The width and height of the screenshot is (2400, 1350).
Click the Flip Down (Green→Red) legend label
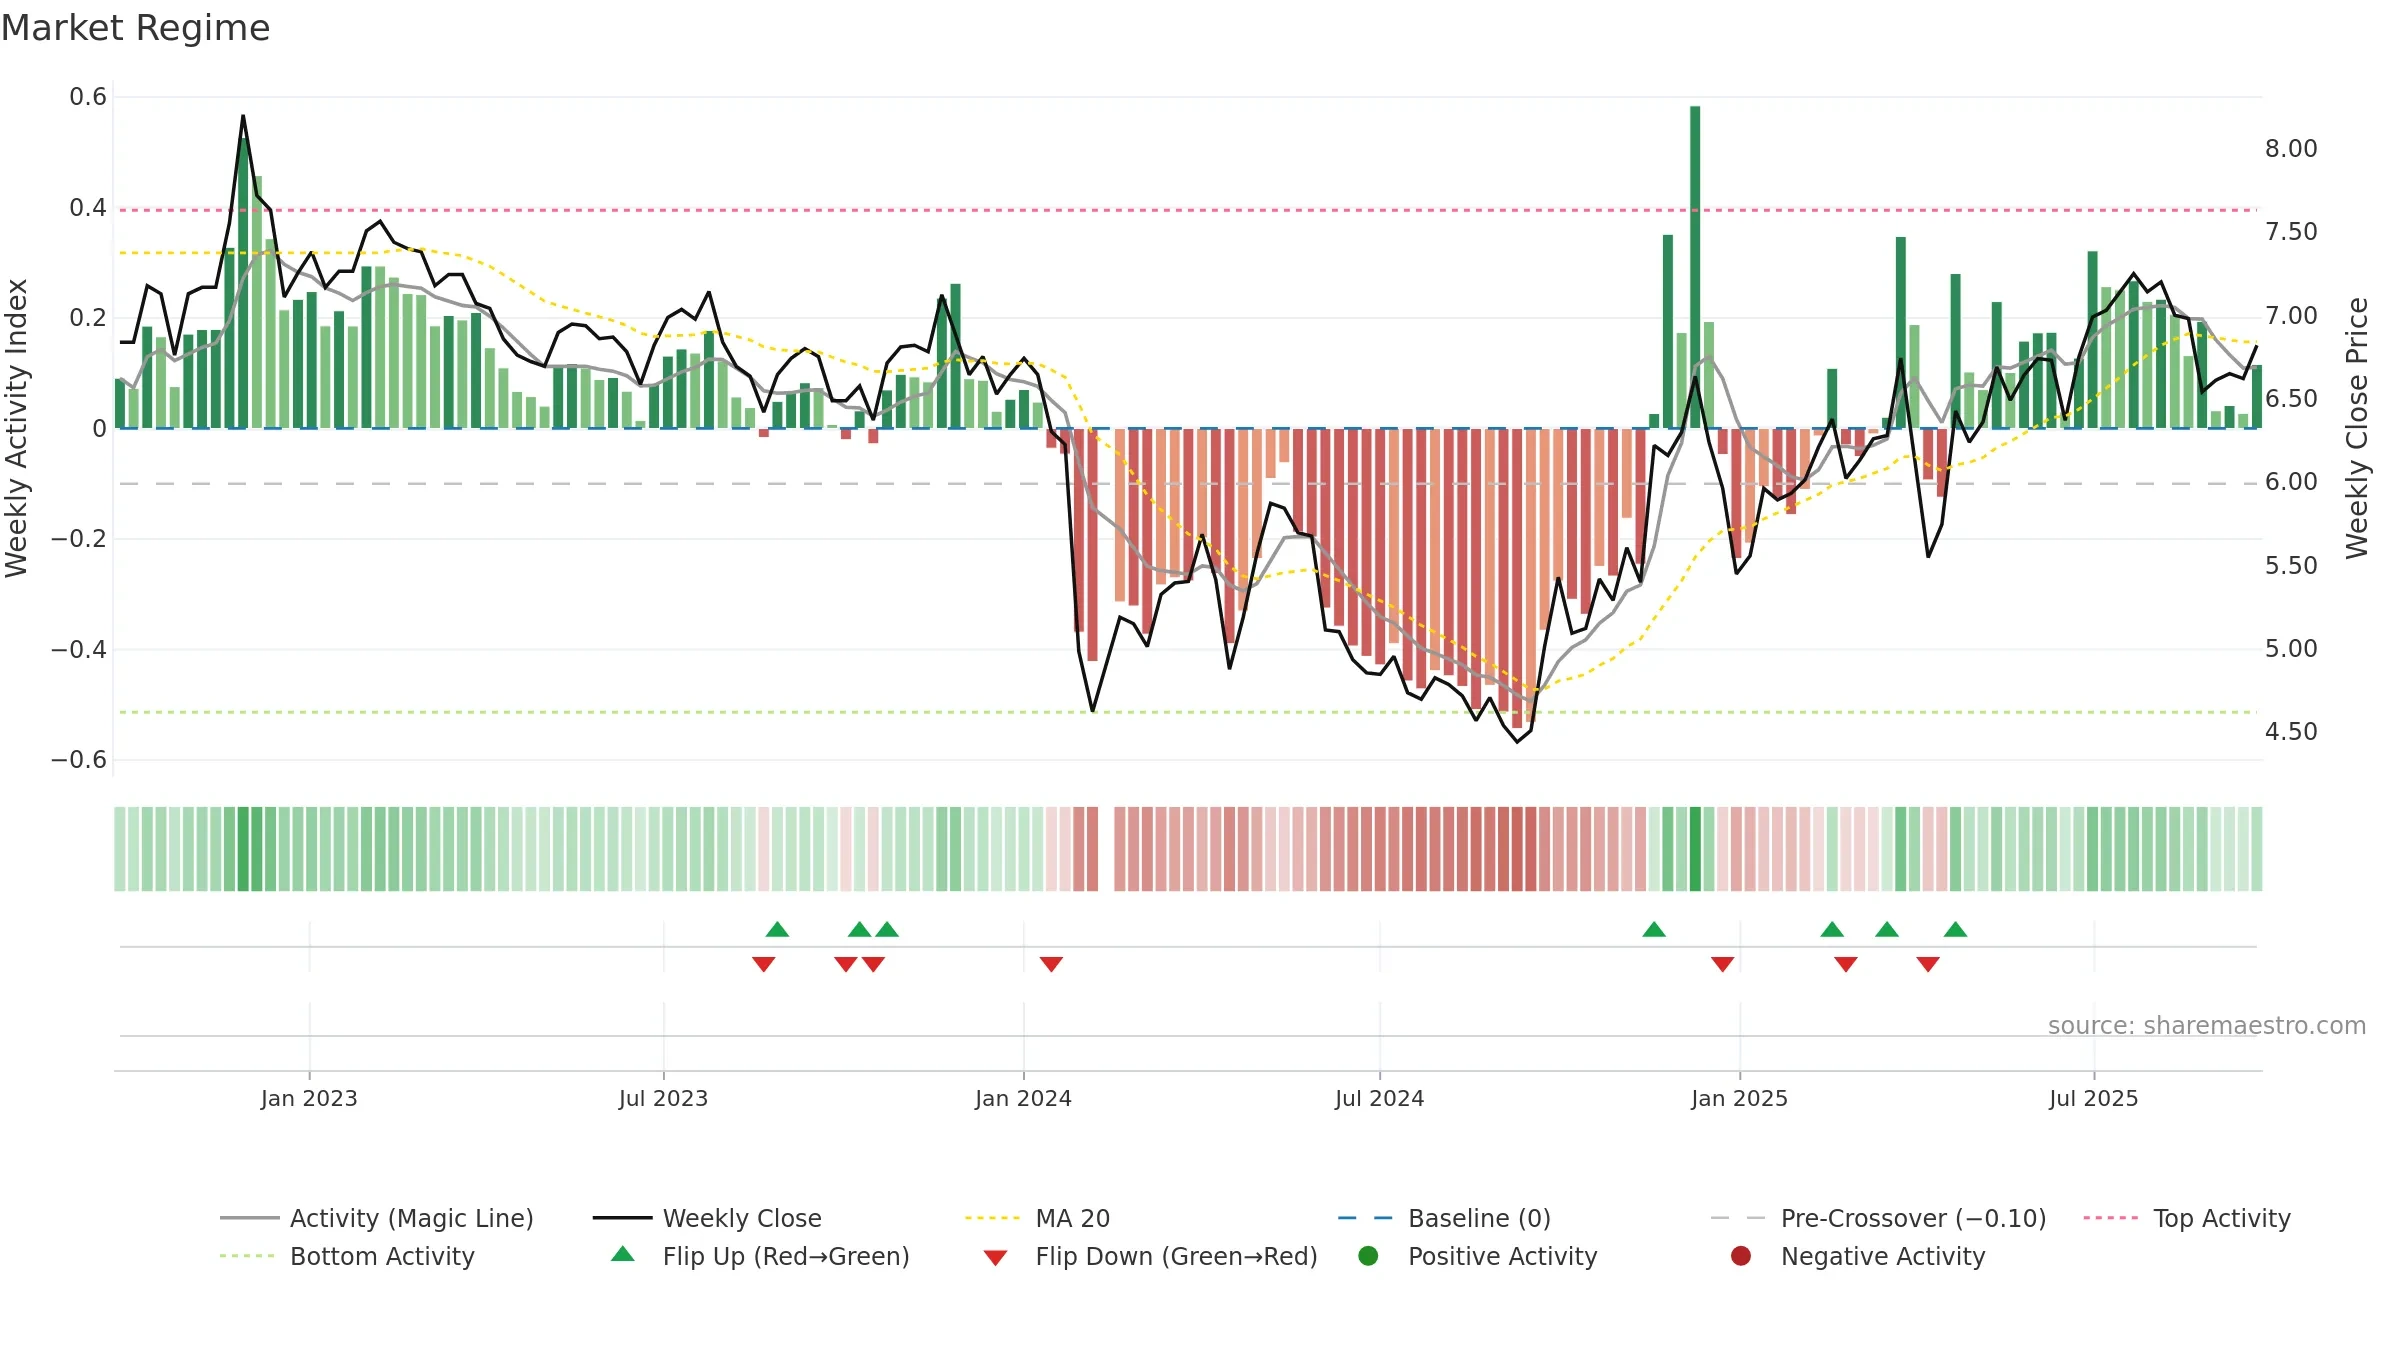click(x=1176, y=1256)
